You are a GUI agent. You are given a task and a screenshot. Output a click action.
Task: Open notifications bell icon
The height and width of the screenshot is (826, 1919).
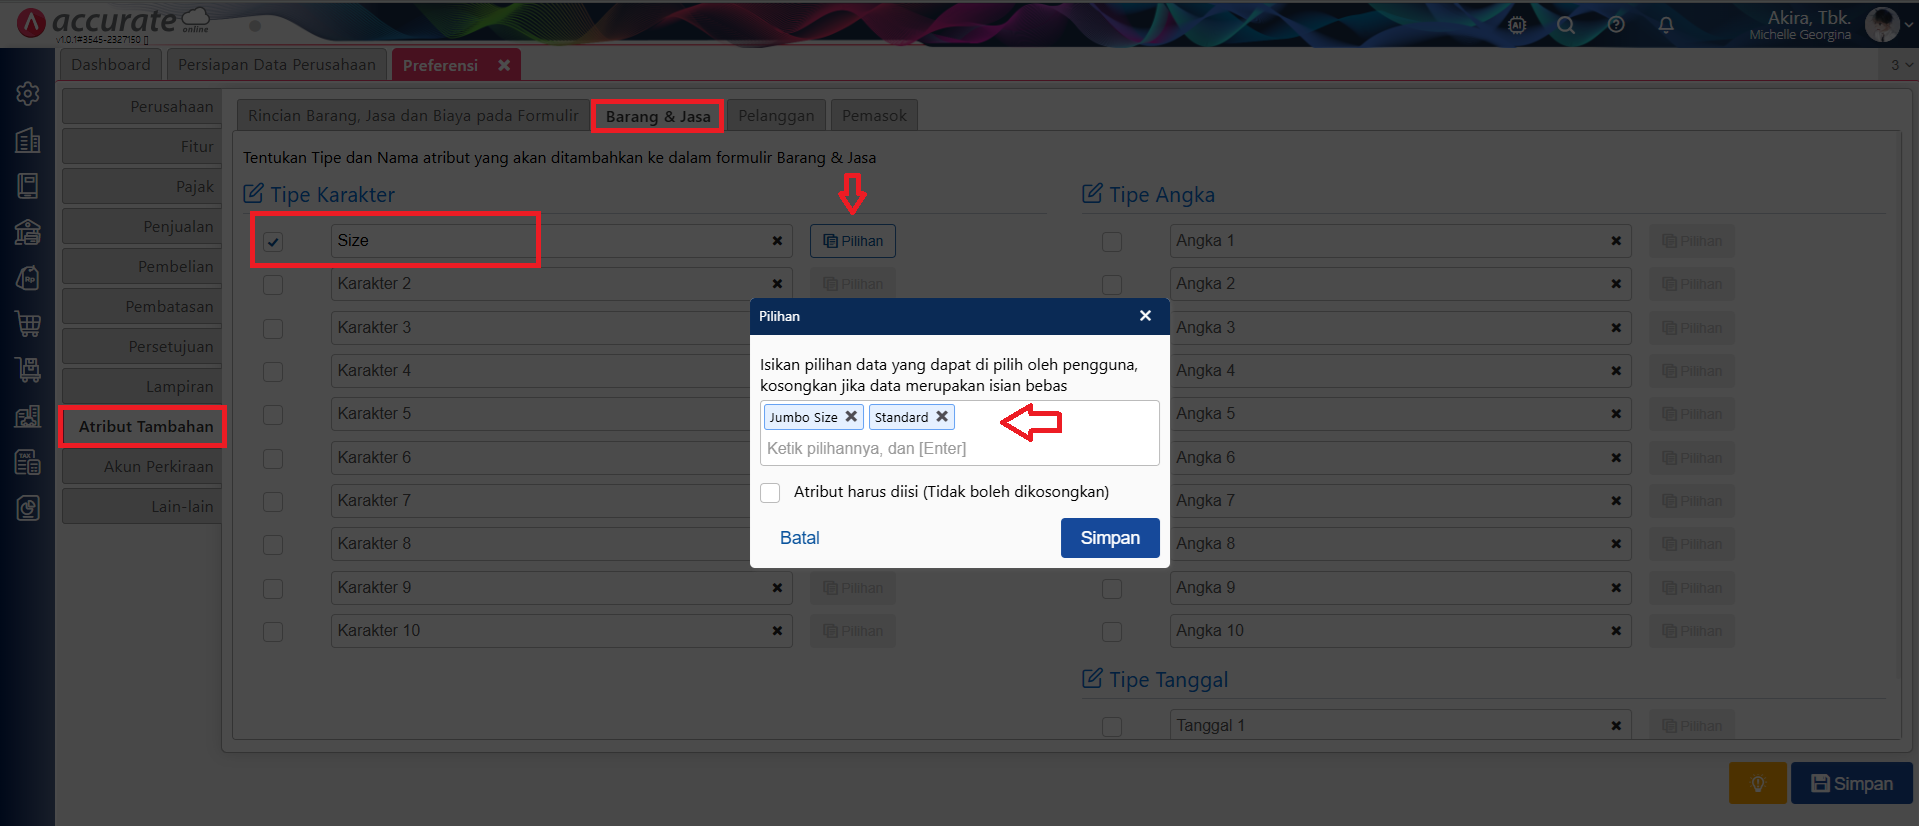1666,25
